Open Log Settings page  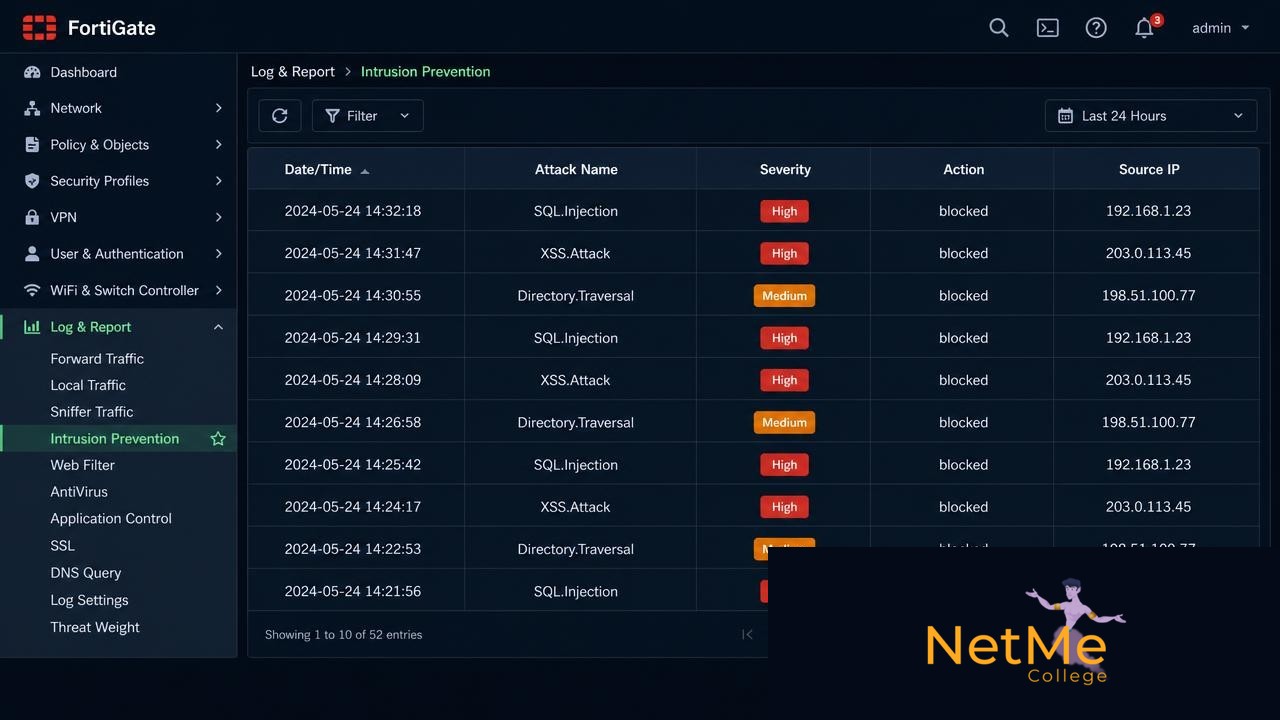(89, 600)
